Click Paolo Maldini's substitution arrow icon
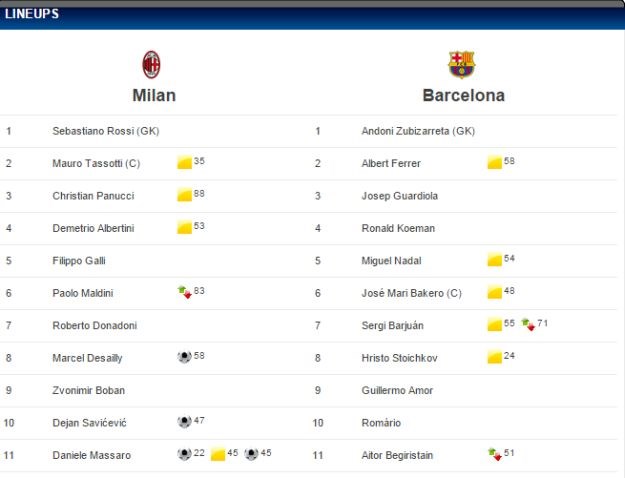This screenshot has height=478, width=625. [185, 292]
